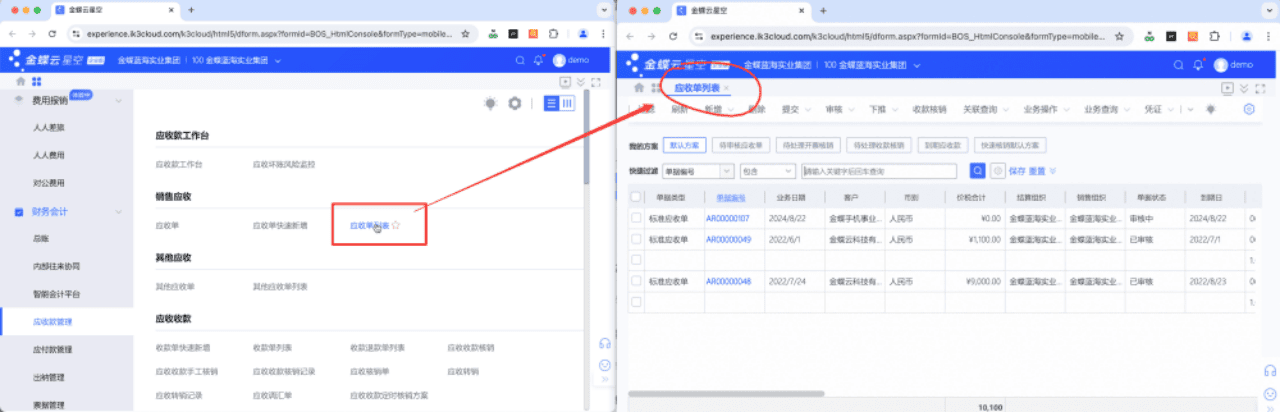
Task: Tick the checkbox for row AR00000107
Action: [636, 218]
